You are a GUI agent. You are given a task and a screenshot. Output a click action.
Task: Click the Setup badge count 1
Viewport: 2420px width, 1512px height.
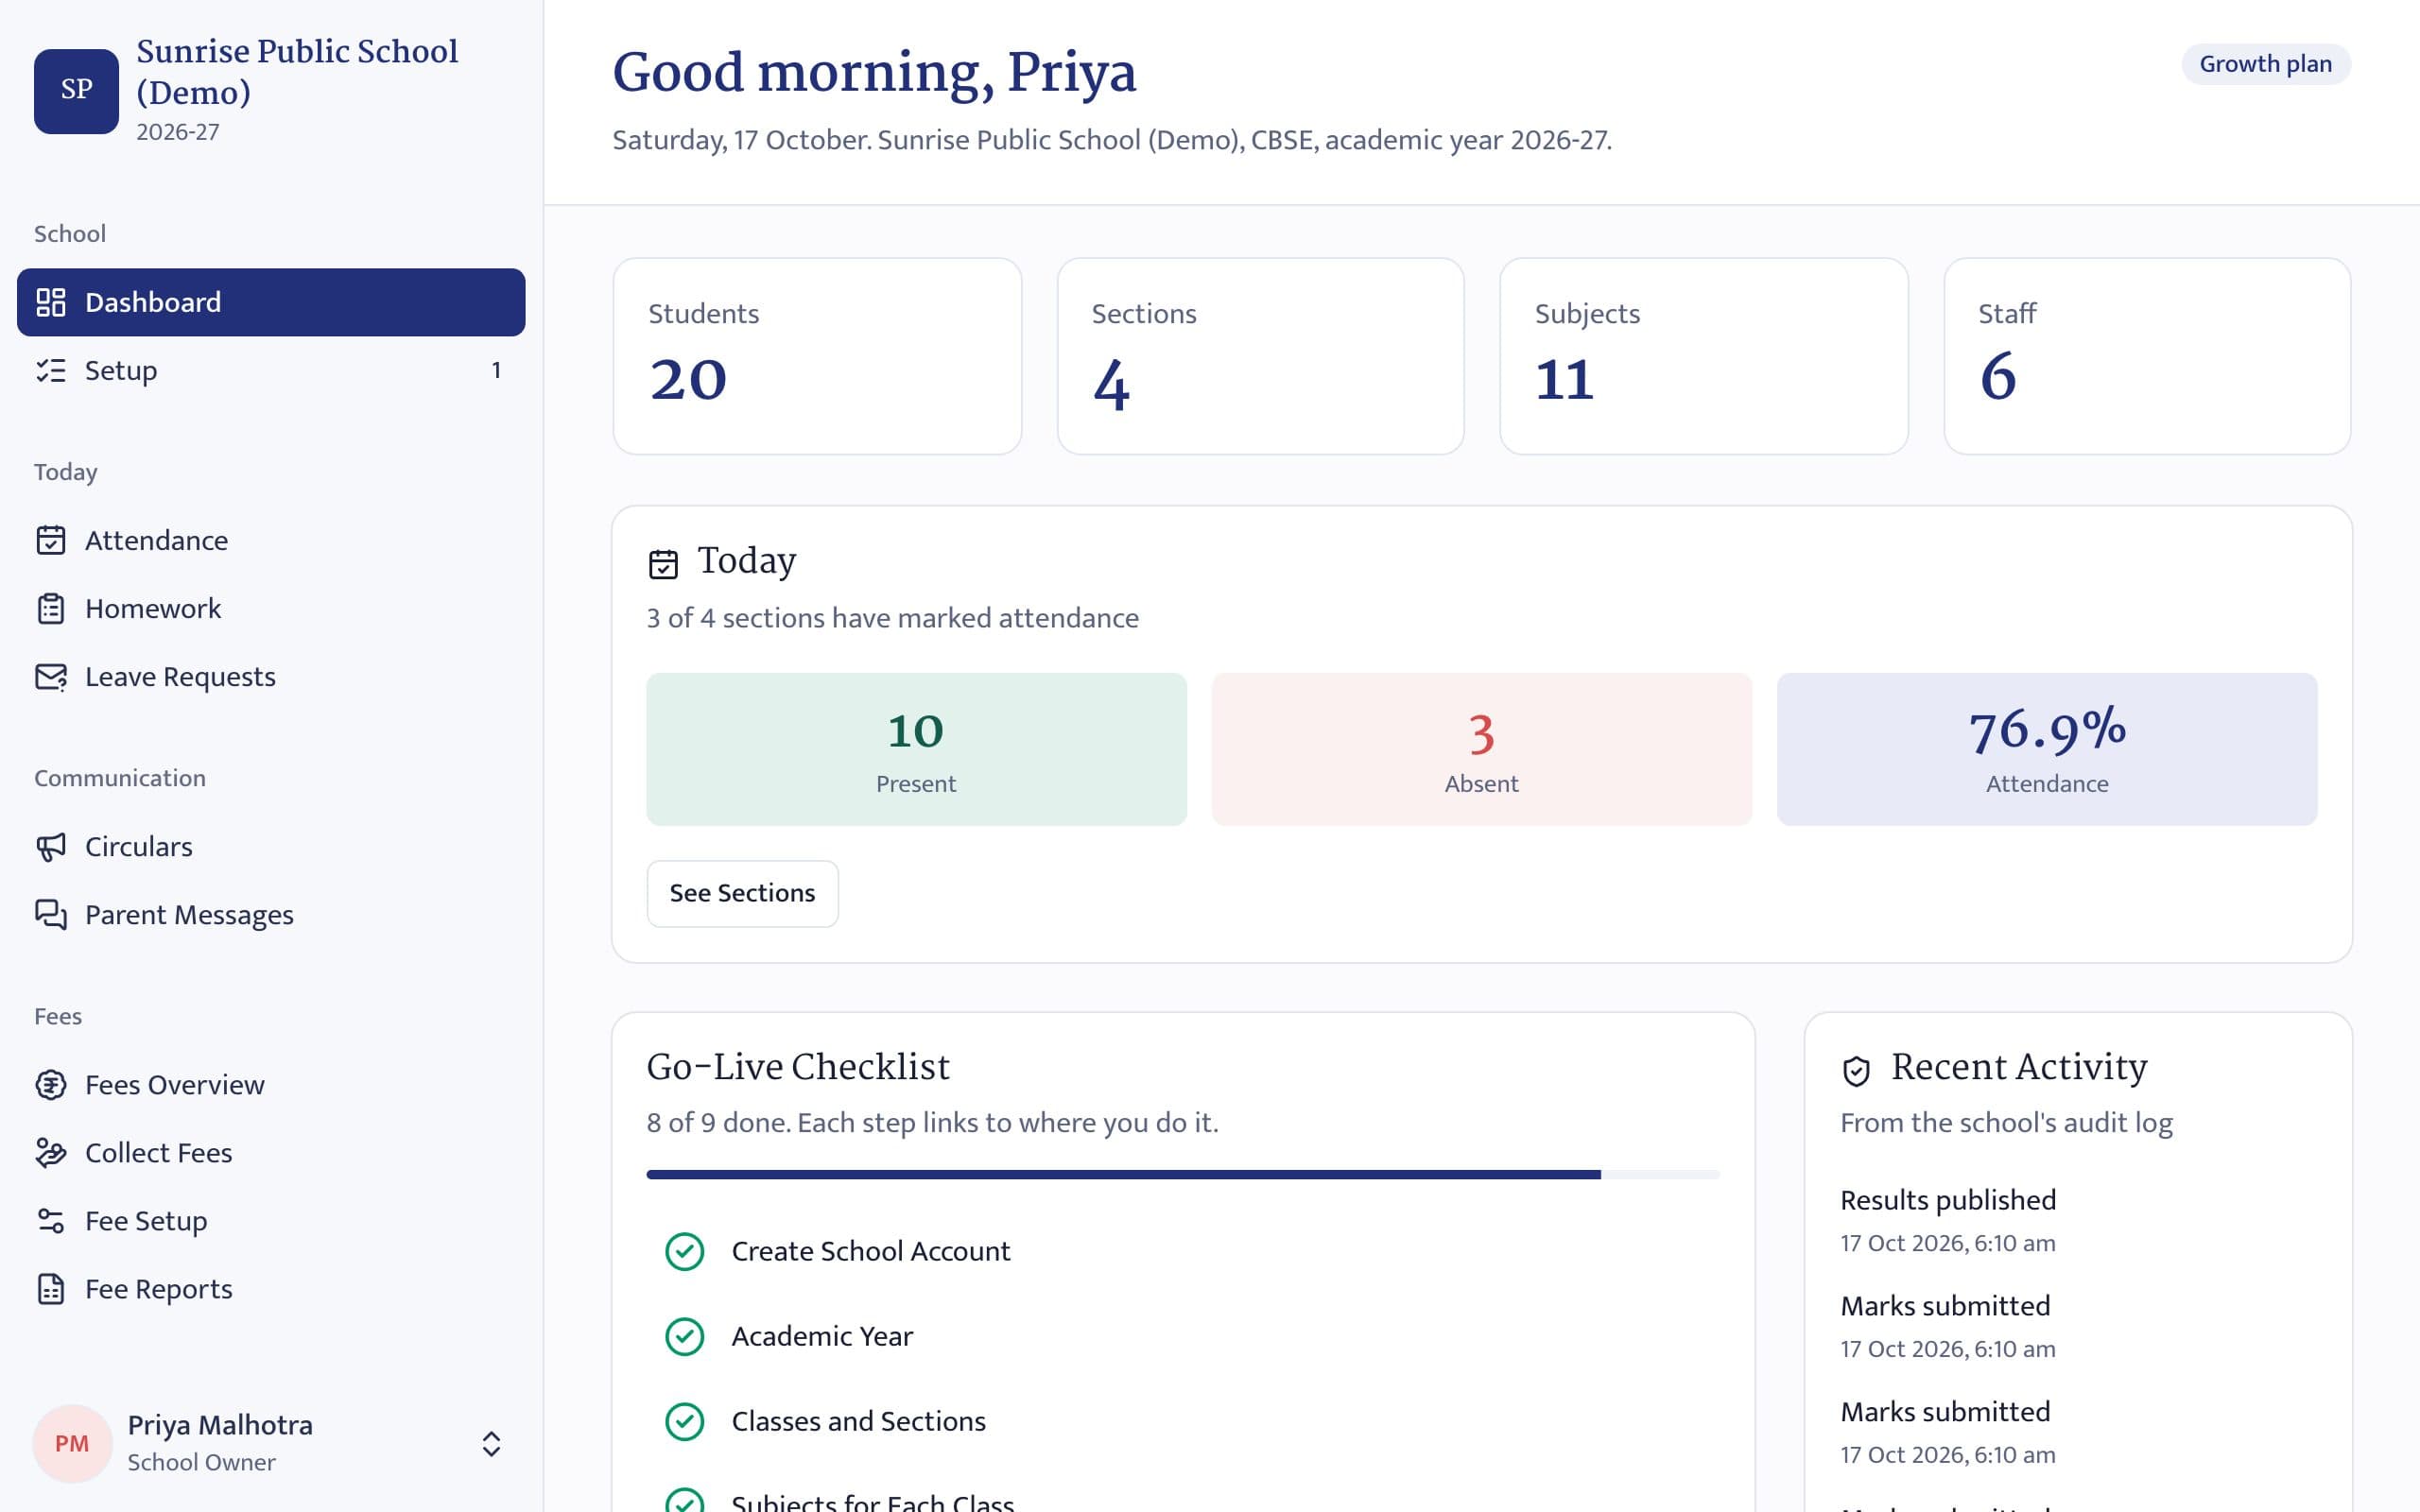click(496, 370)
